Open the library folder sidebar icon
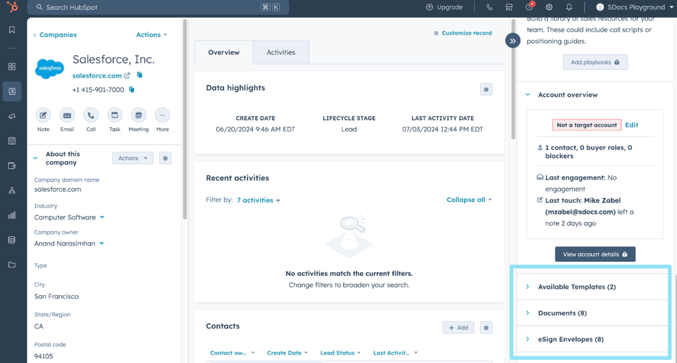Image resolution: width=677 pixels, height=363 pixels. [x=12, y=265]
